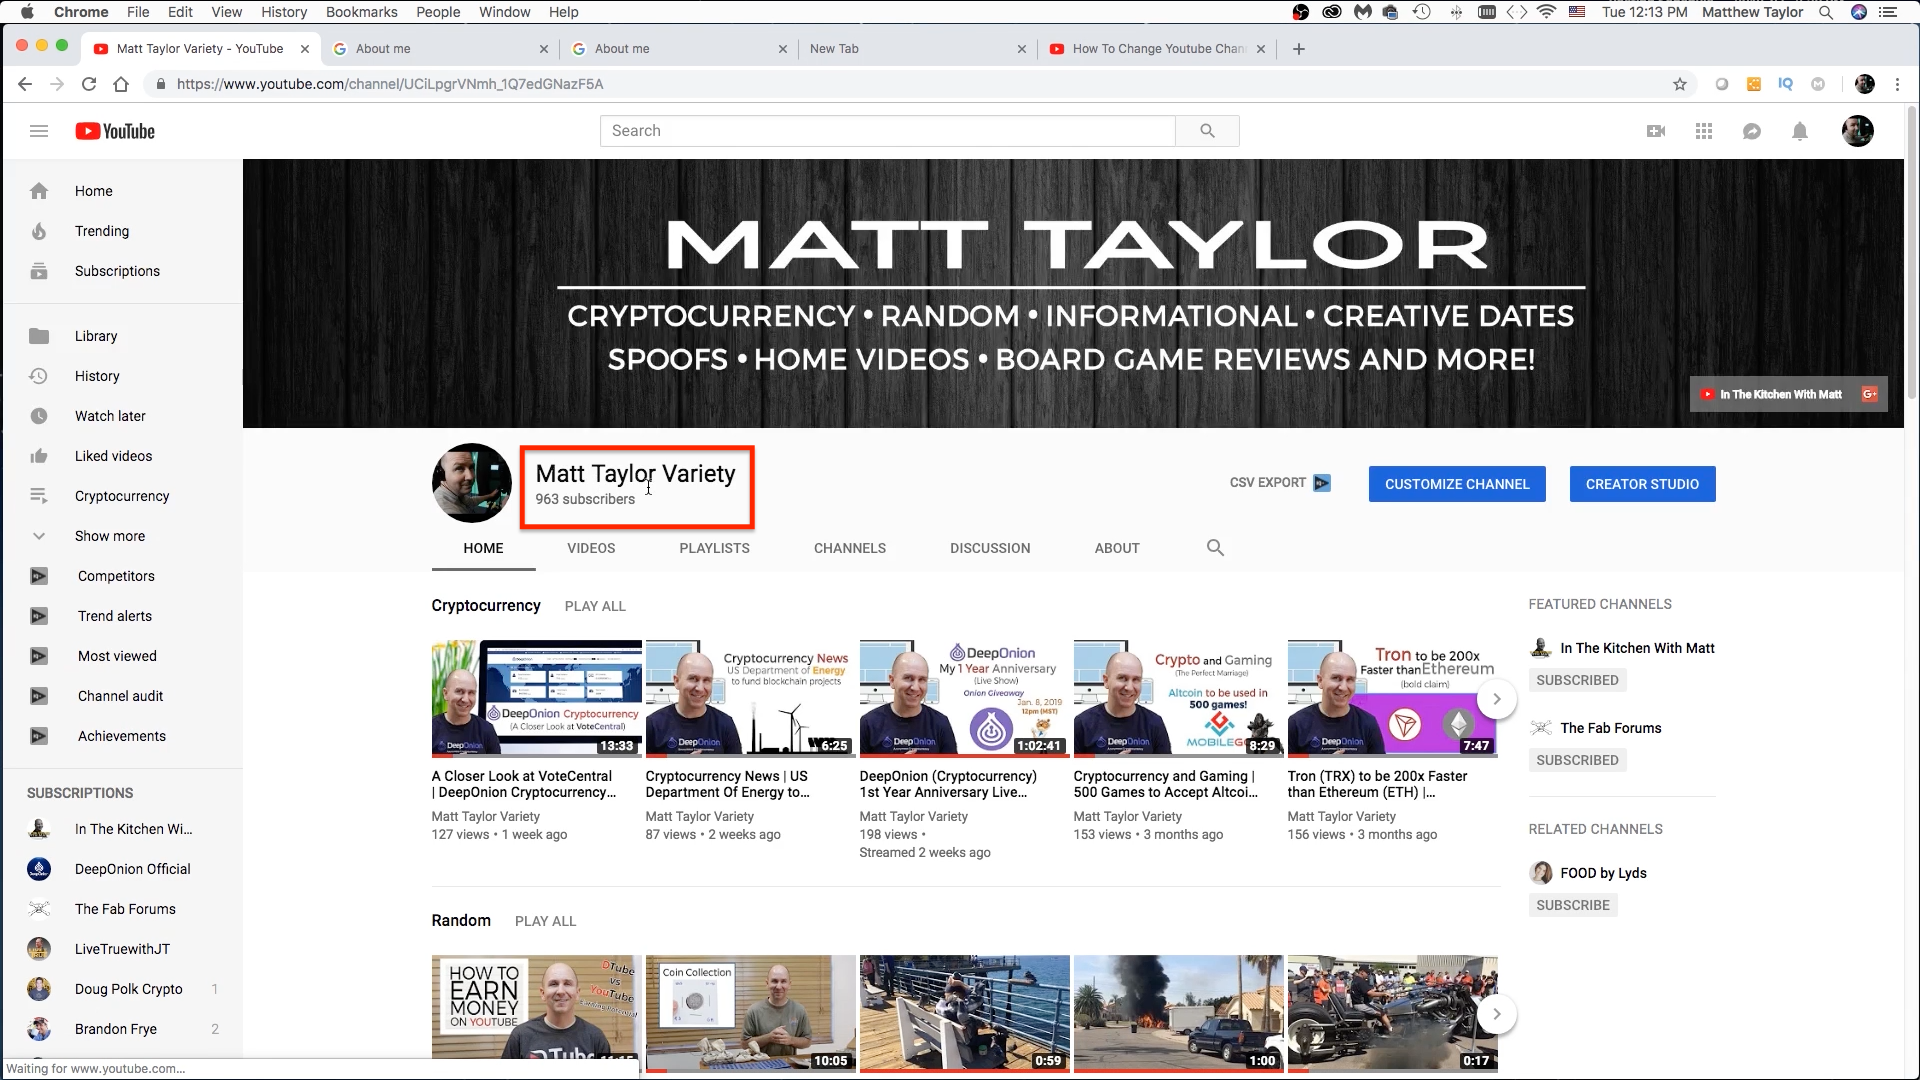This screenshot has width=1920, height=1080.
Task: Click the CUSTOMIZE CHANNEL button
Action: pos(1457,483)
